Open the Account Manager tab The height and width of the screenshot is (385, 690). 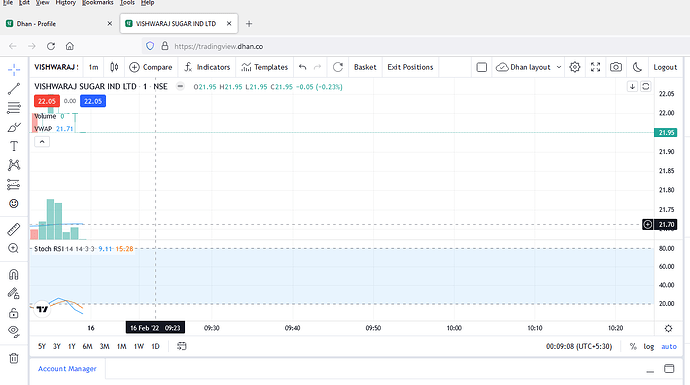click(x=67, y=369)
